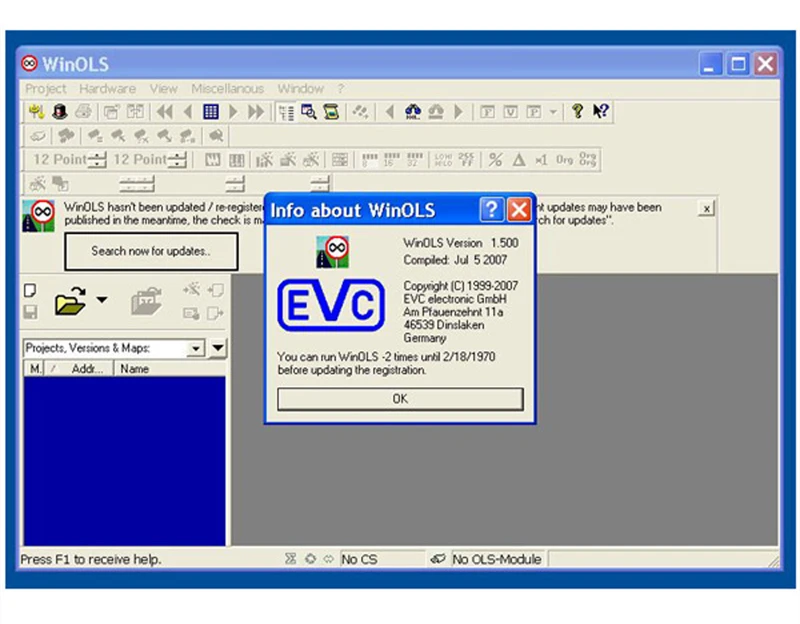
Task: Click the blue binoculars find icon
Action: (x=413, y=111)
